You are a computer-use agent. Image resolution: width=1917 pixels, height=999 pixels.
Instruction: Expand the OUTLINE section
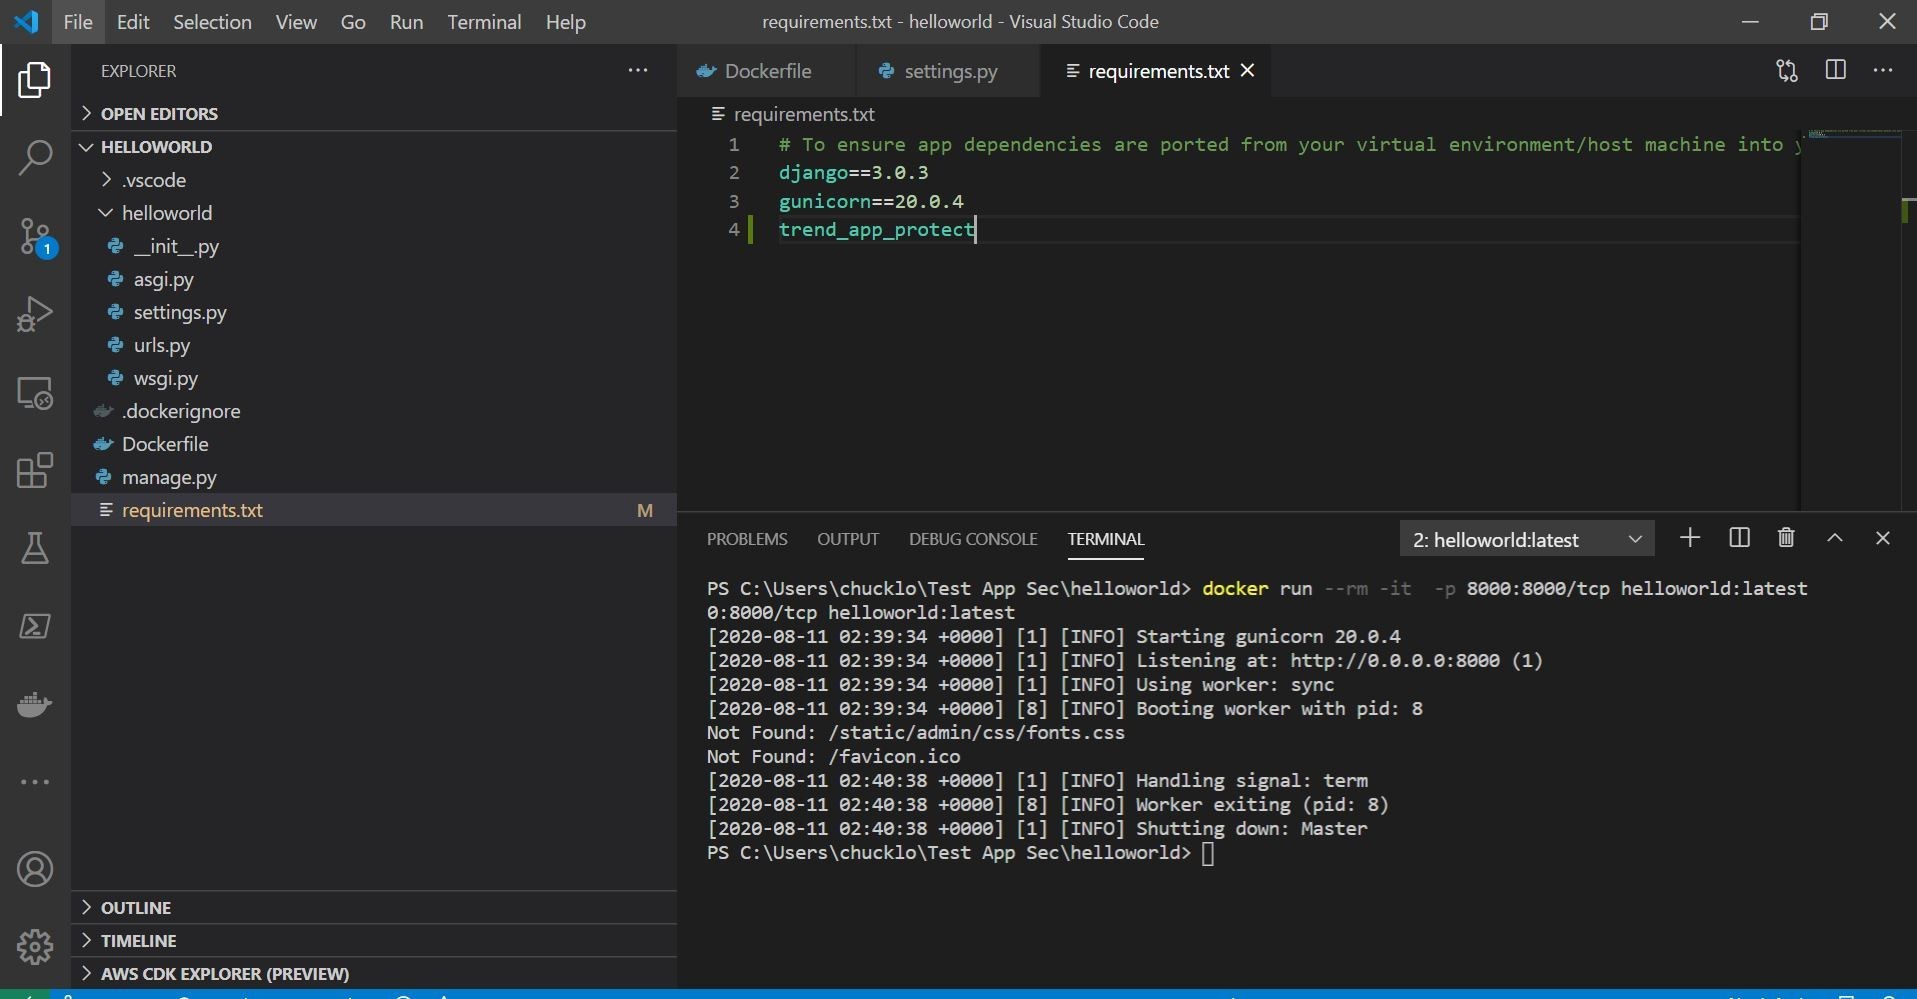click(374, 907)
